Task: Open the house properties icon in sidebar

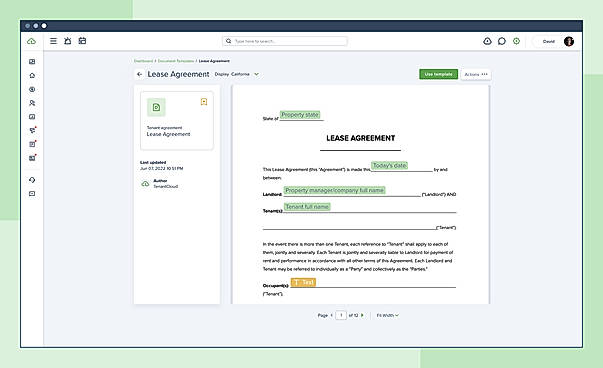Action: coord(32,75)
